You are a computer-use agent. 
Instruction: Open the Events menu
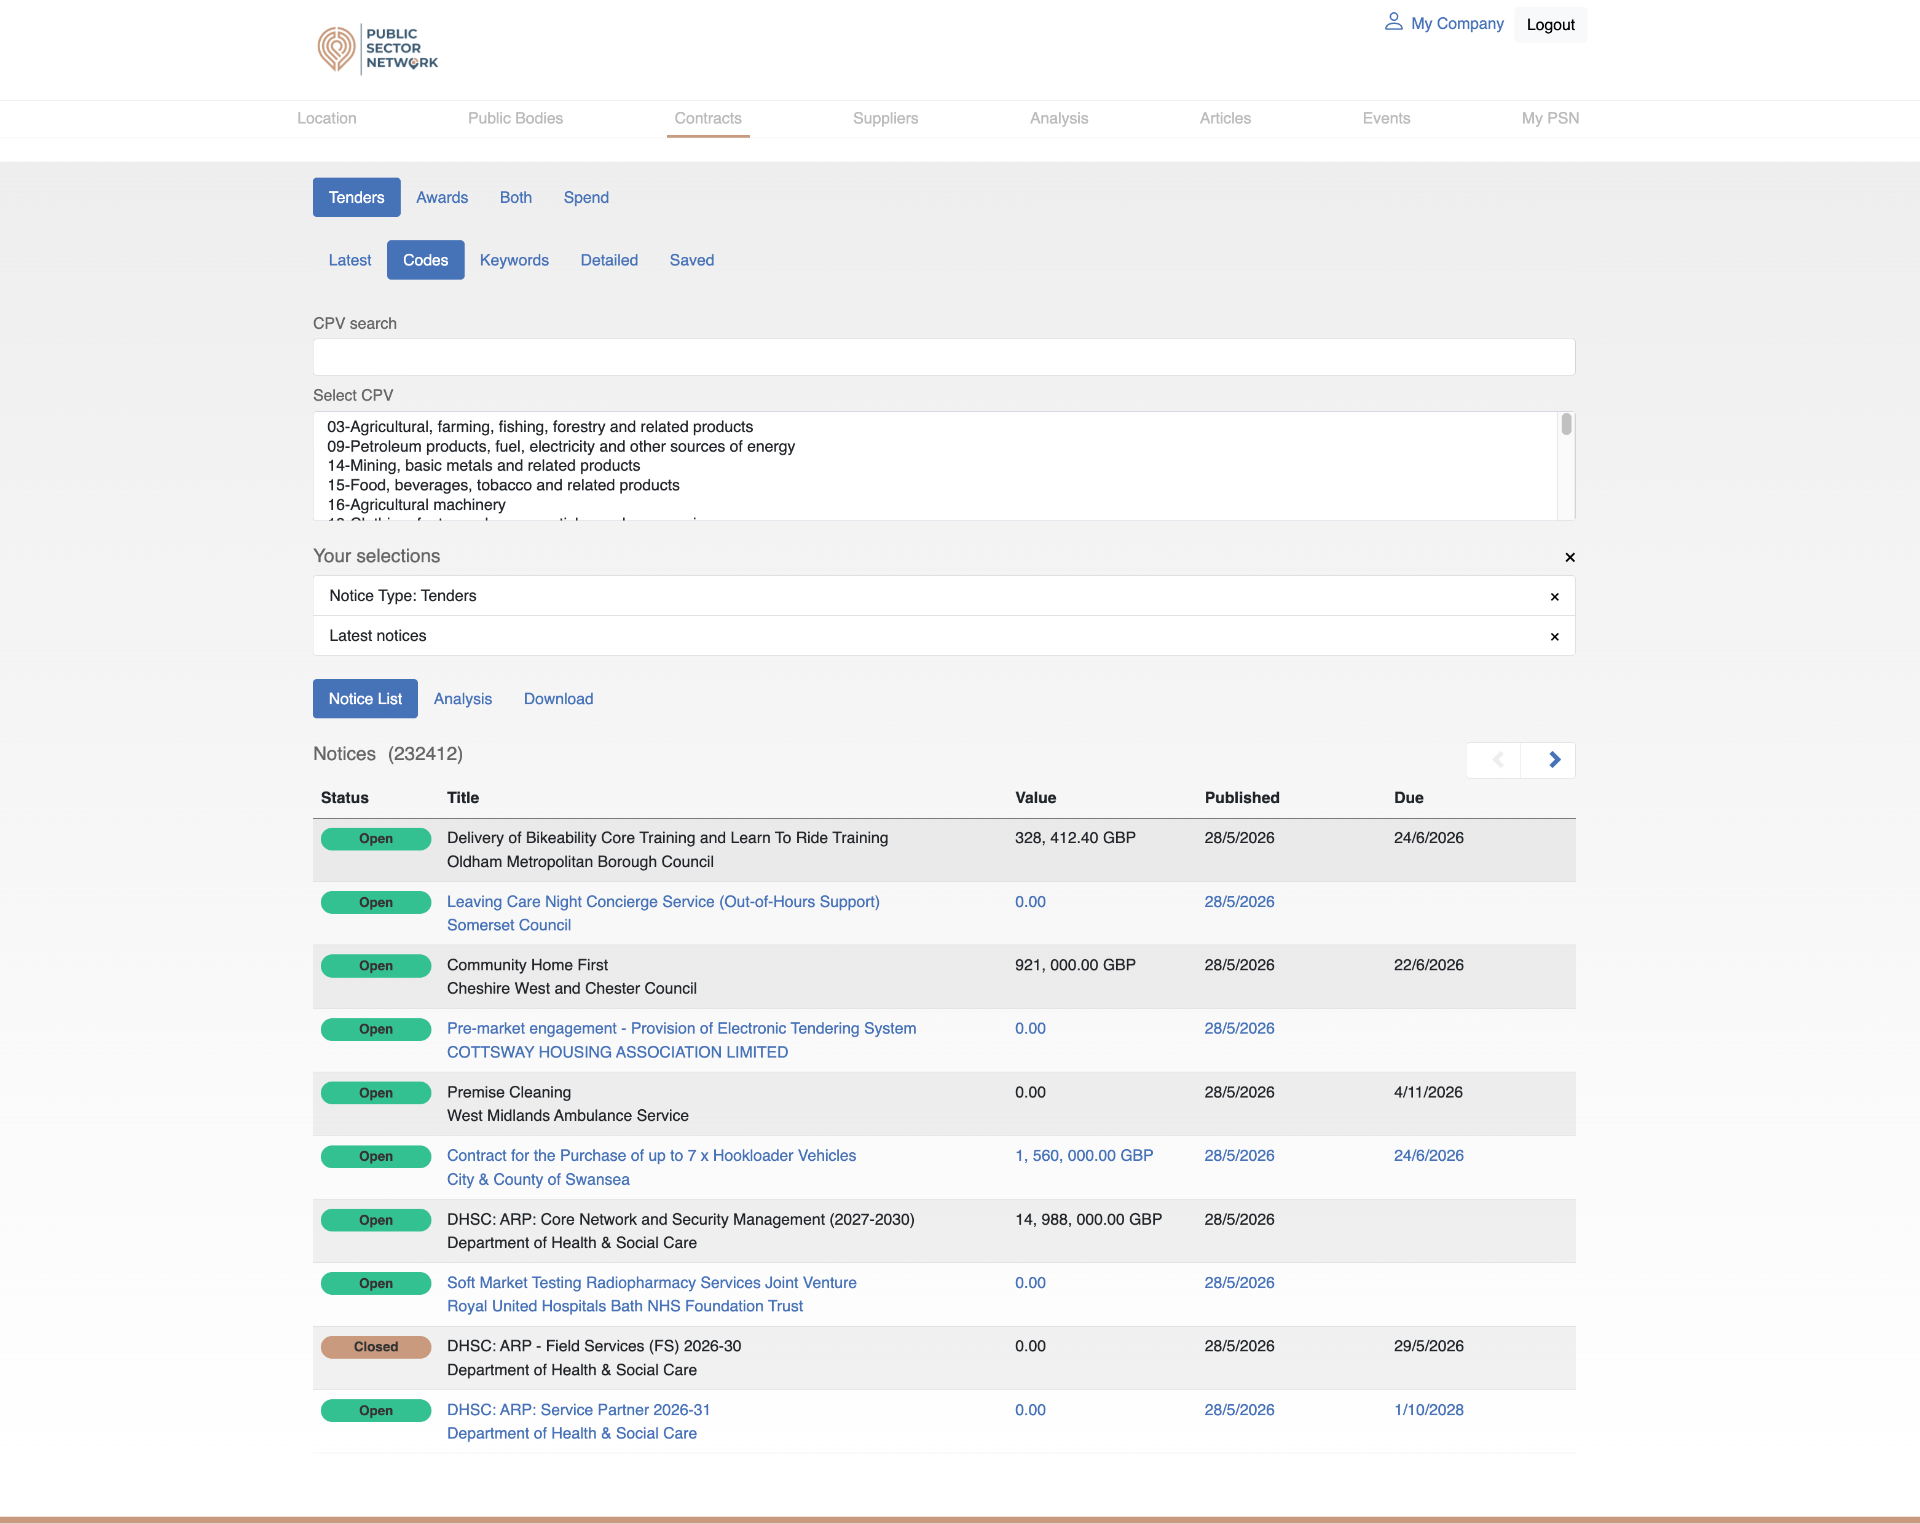1387,118
